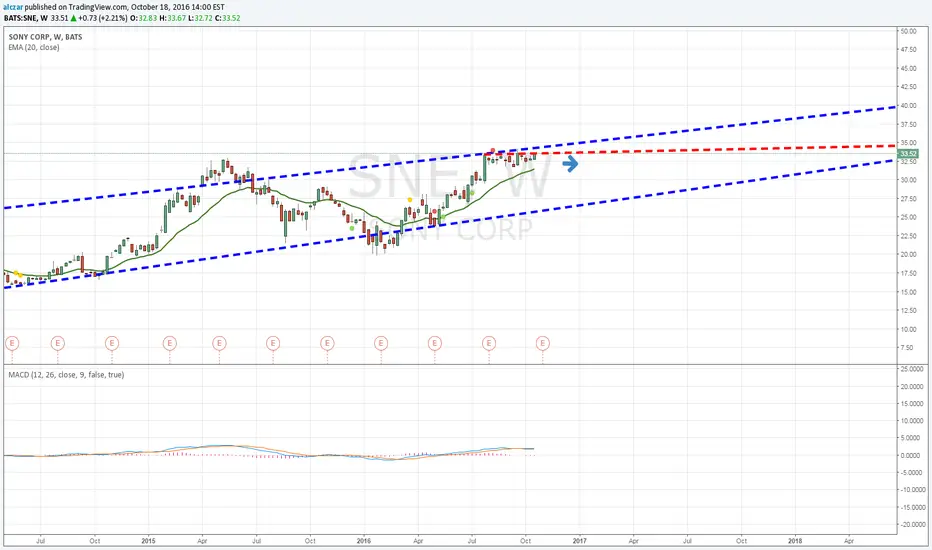Click the earnings E marker just after Oct 2015
Viewport: 932px width, 550px height.
tap(327, 343)
